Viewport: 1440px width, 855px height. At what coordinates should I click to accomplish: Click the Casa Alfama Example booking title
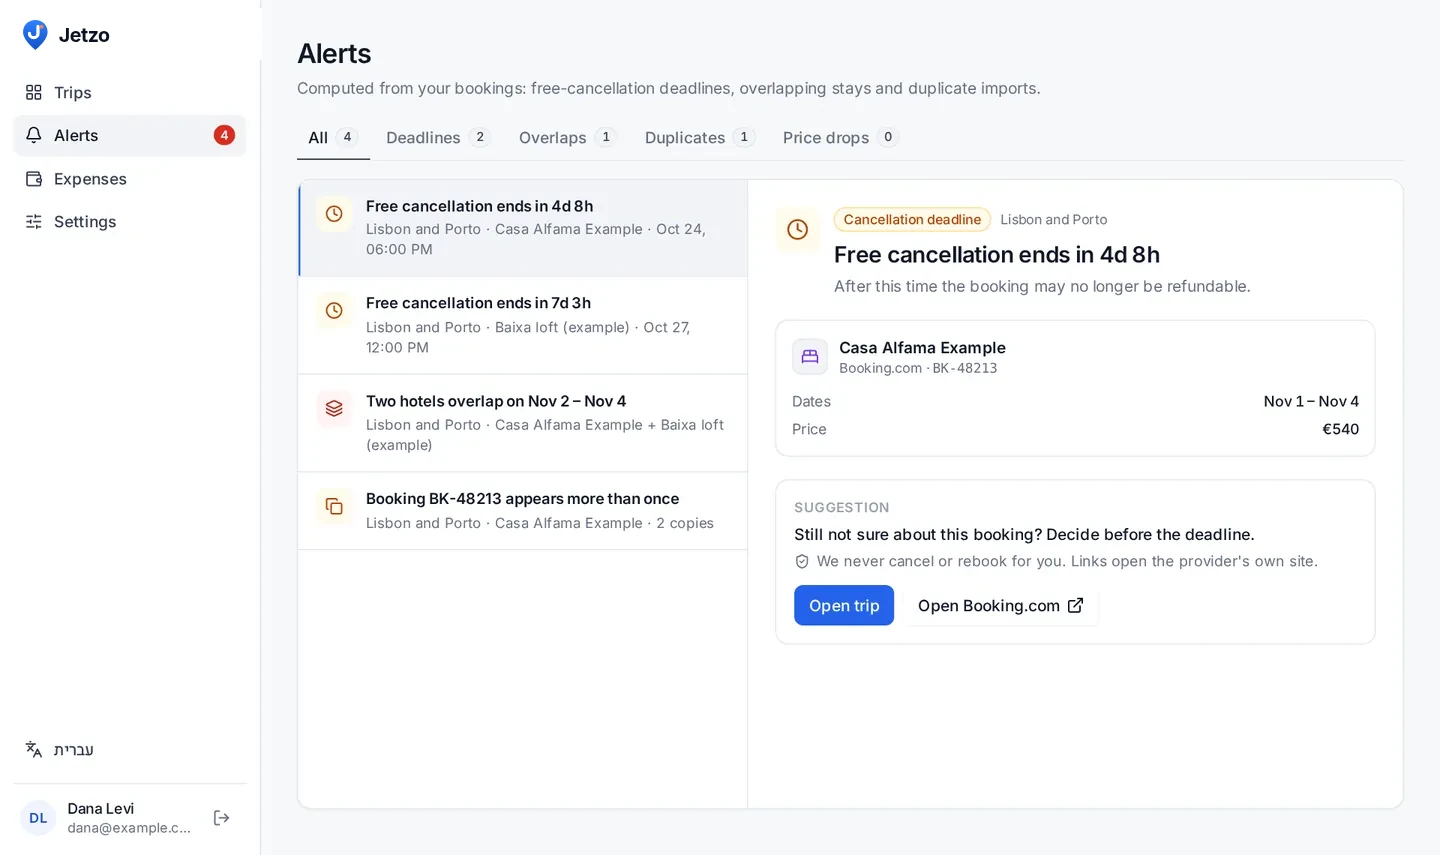click(x=922, y=348)
